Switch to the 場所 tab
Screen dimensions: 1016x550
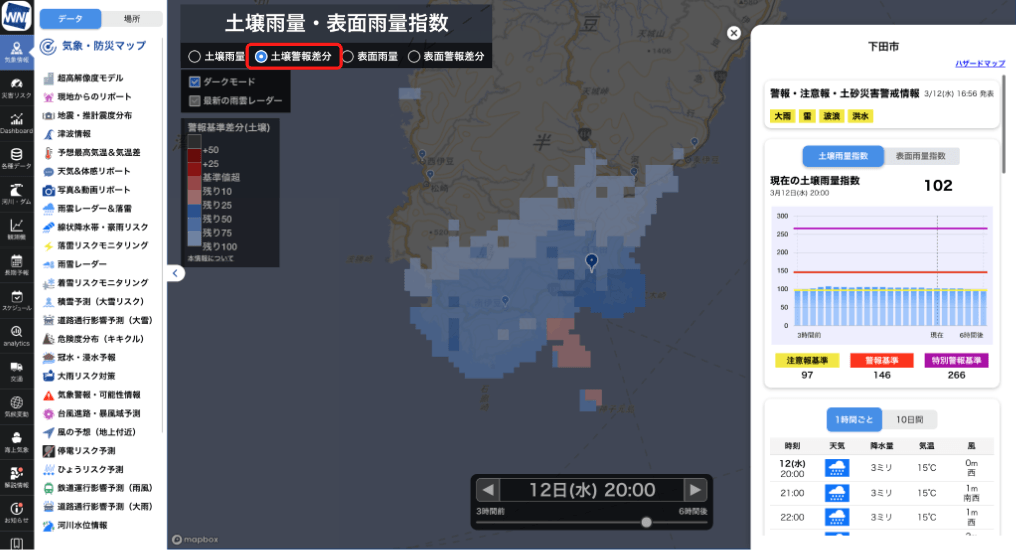click(x=131, y=19)
